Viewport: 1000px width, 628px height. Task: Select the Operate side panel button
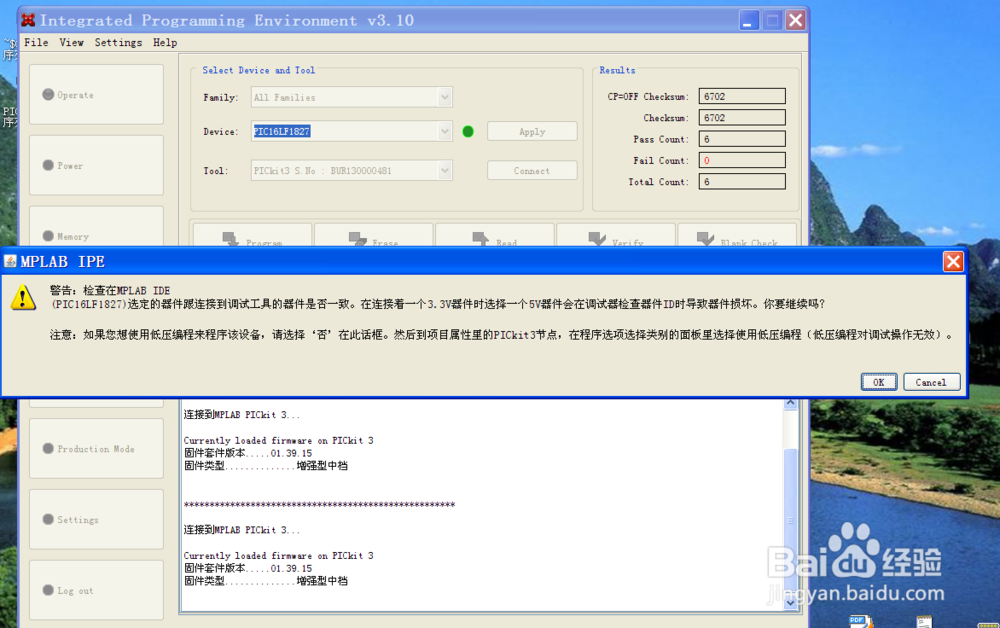[96, 94]
